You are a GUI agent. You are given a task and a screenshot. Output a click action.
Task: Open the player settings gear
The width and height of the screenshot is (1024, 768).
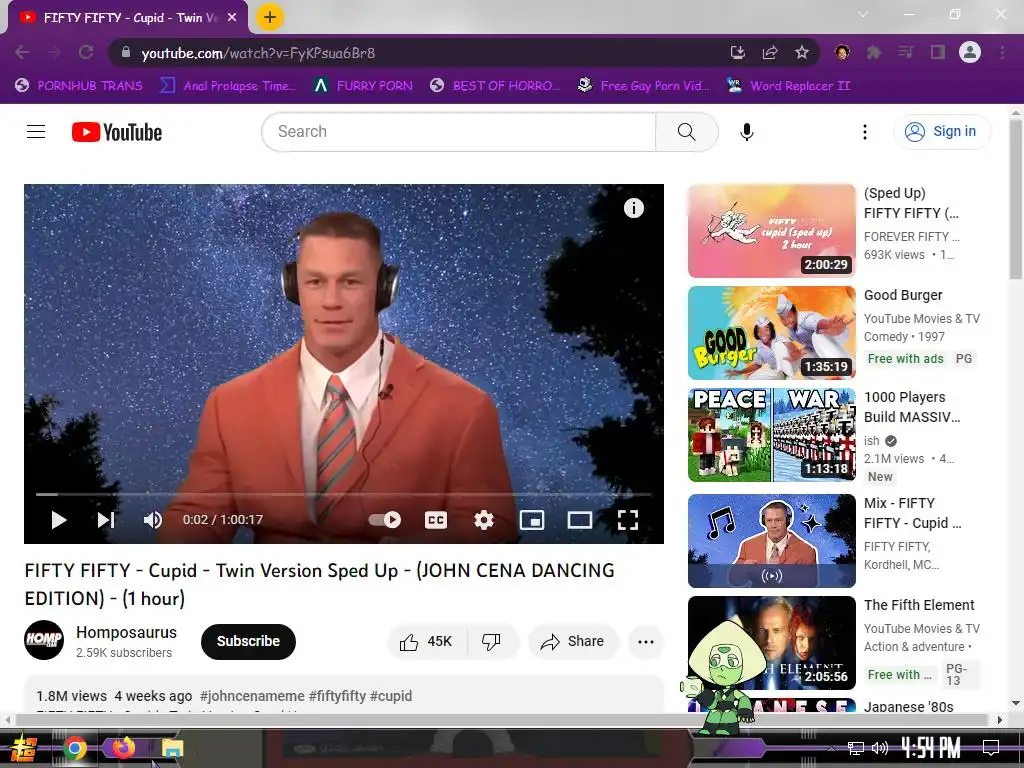coord(483,520)
